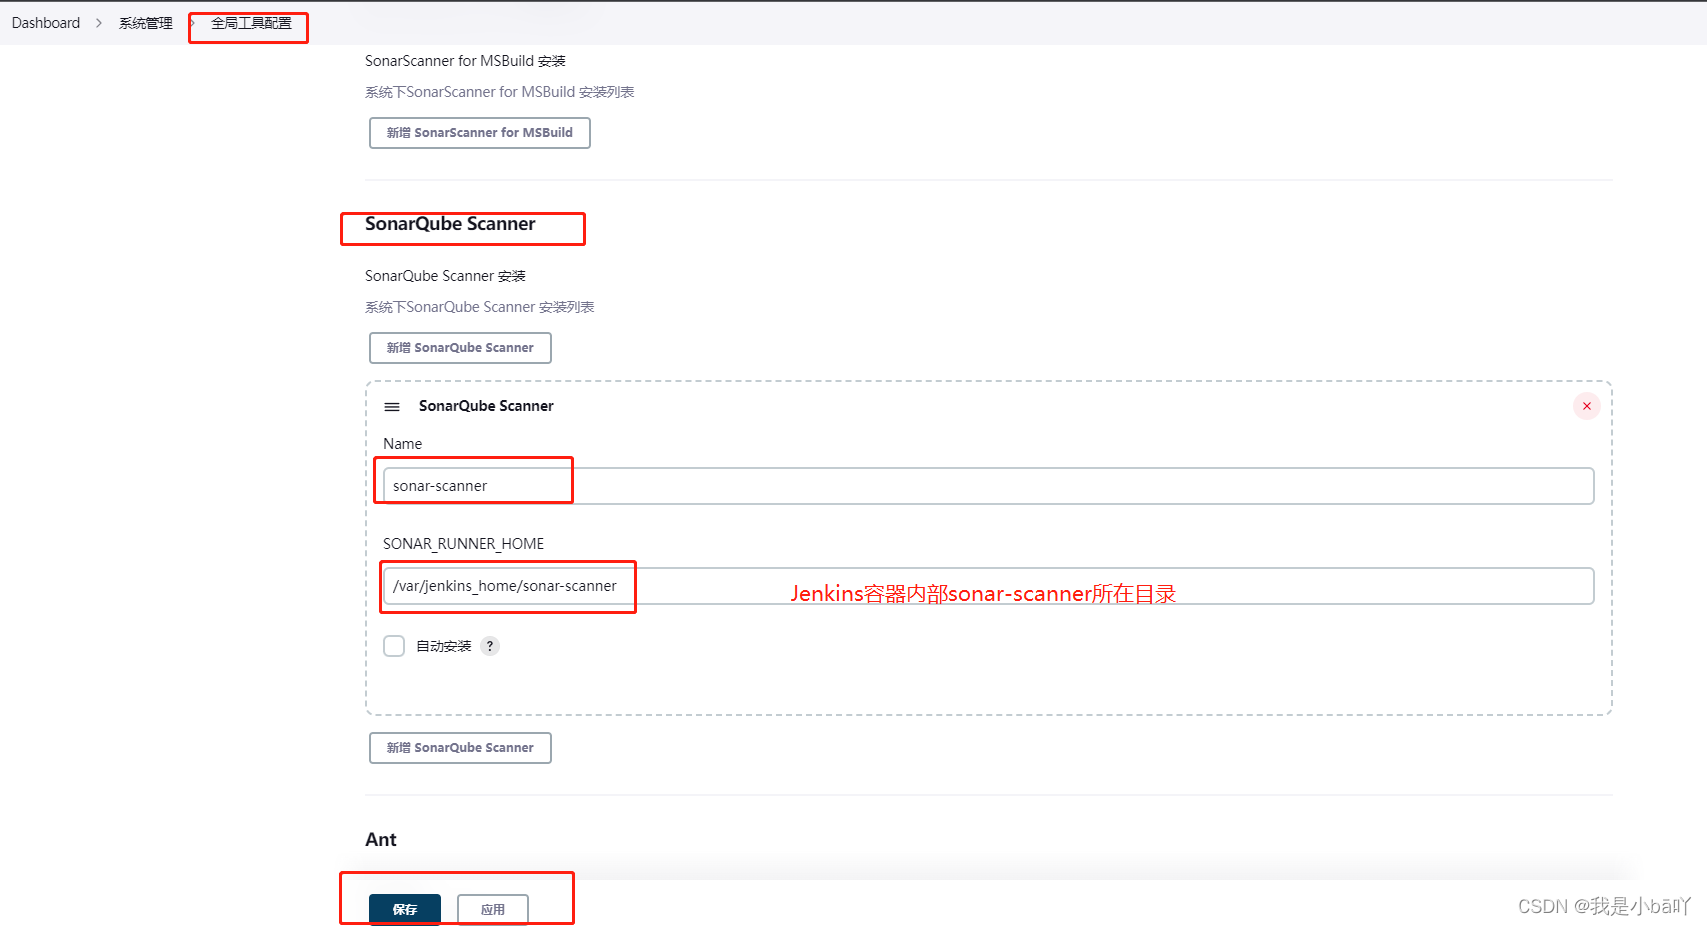1707x926 pixels.
Task: Open the help icon next to 自动安装
Action: (x=490, y=646)
